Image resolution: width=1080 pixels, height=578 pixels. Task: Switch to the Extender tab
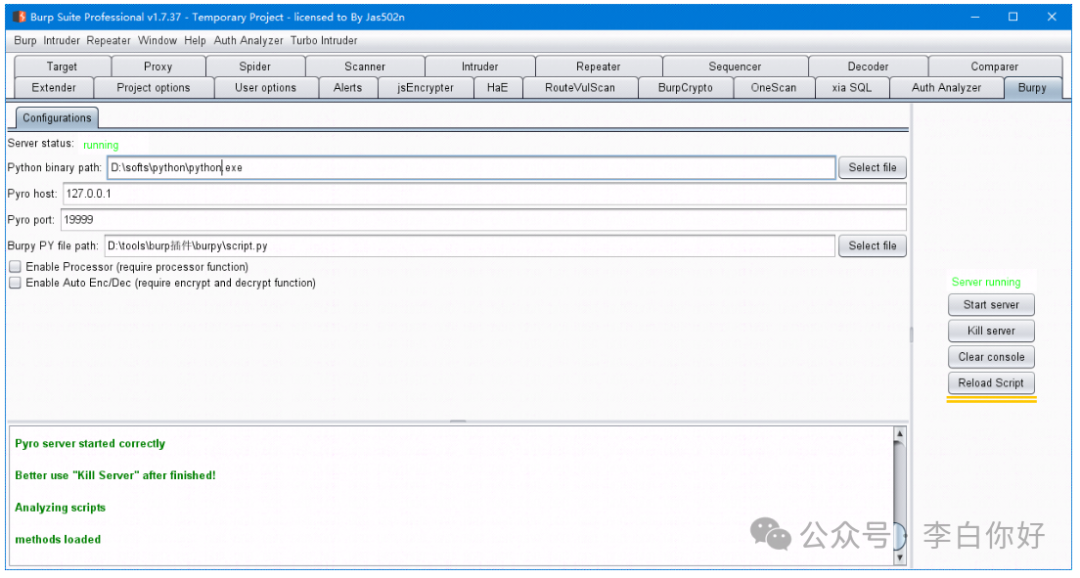[x=54, y=87]
